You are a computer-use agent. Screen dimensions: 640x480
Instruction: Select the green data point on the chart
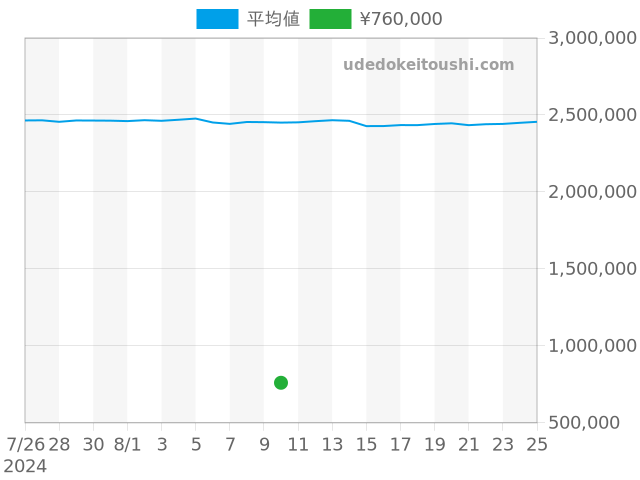click(x=281, y=382)
